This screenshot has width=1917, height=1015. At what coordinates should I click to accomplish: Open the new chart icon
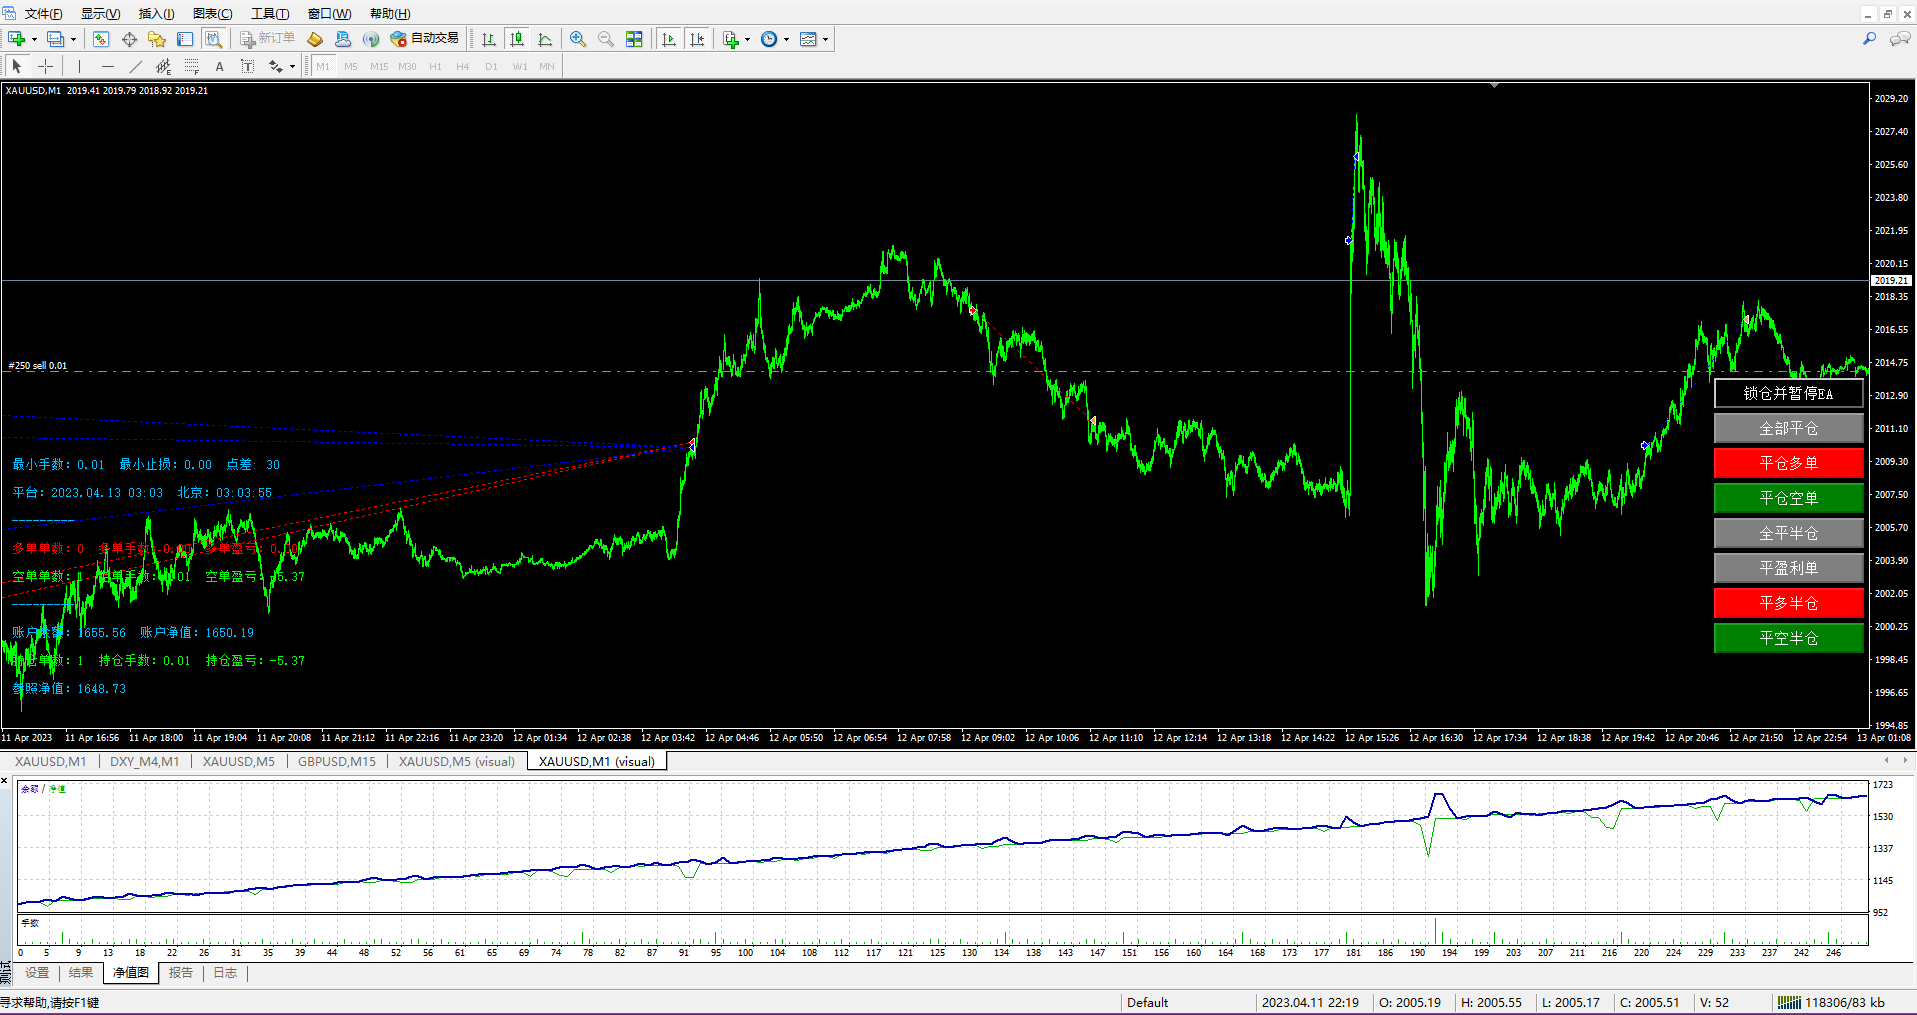(x=17, y=39)
